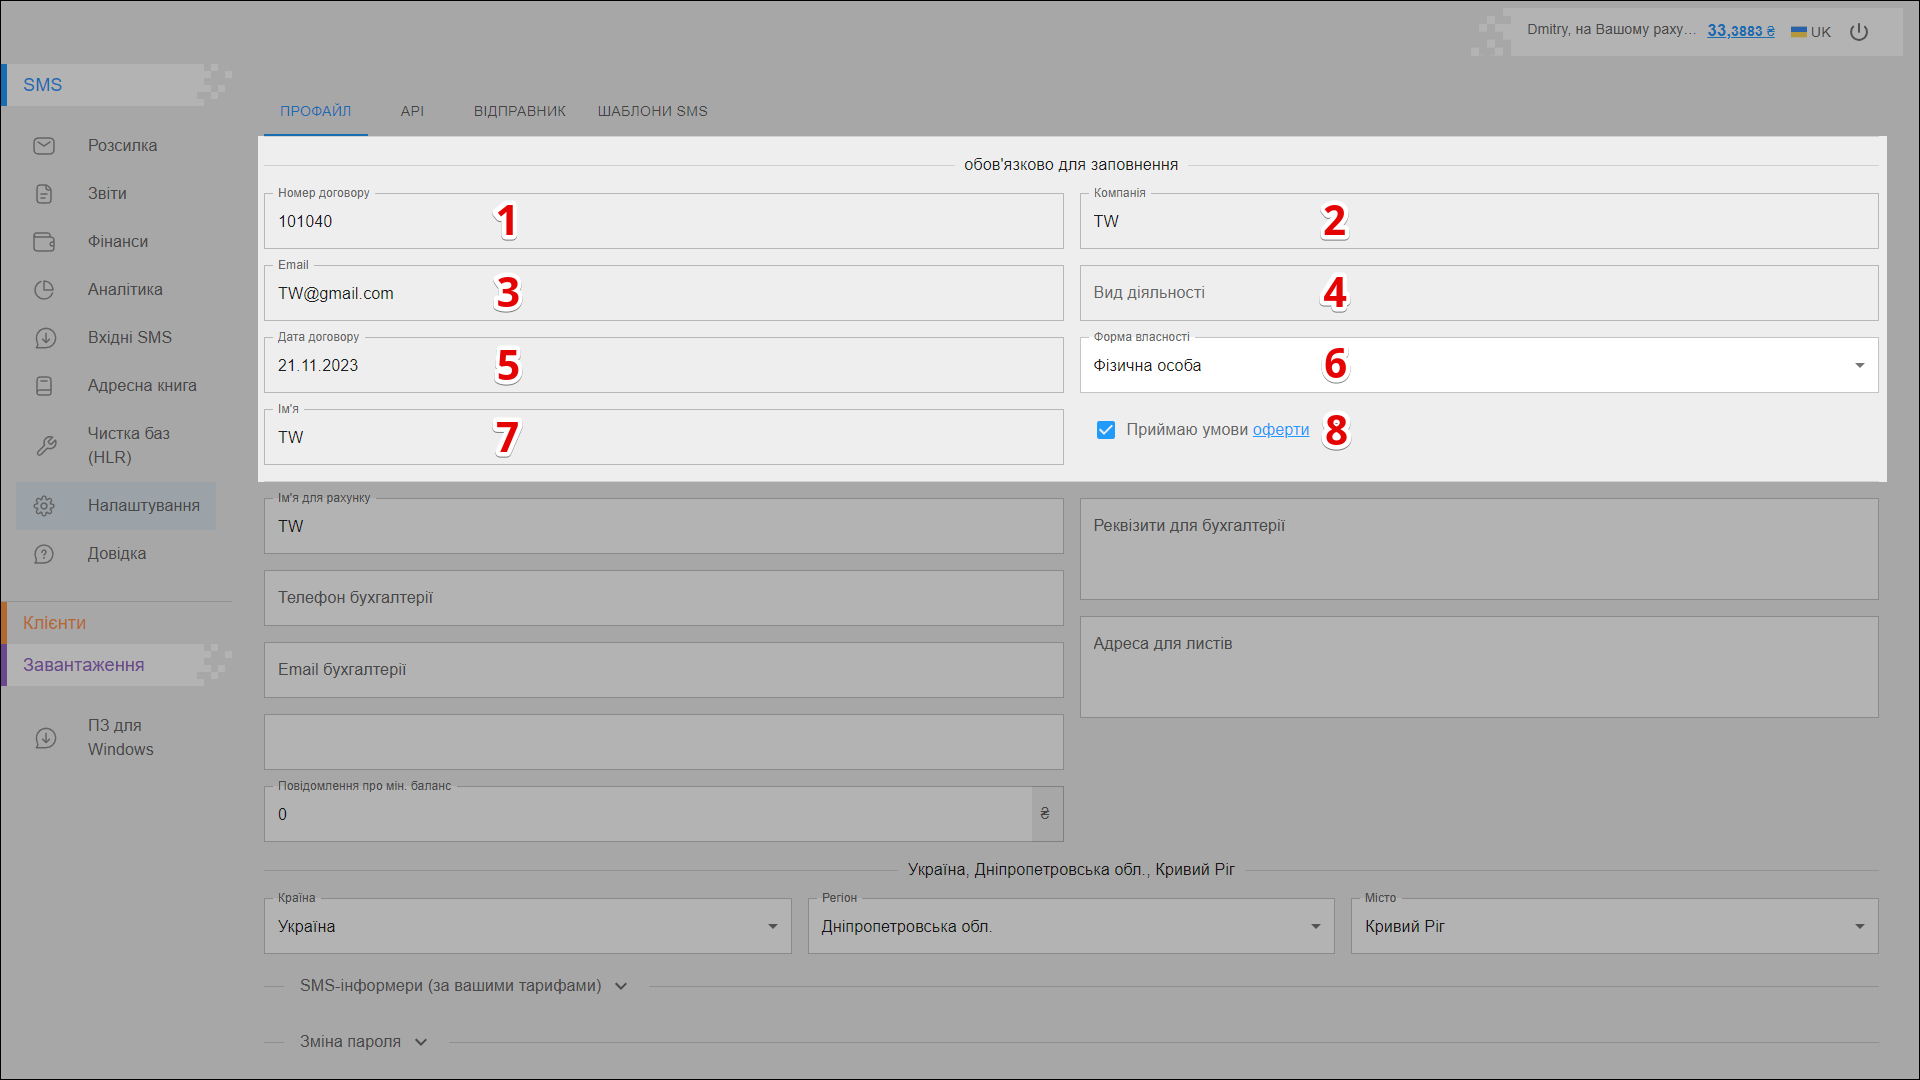The width and height of the screenshot is (1920, 1080).
Task: Switch to the API tab
Action: tap(412, 111)
